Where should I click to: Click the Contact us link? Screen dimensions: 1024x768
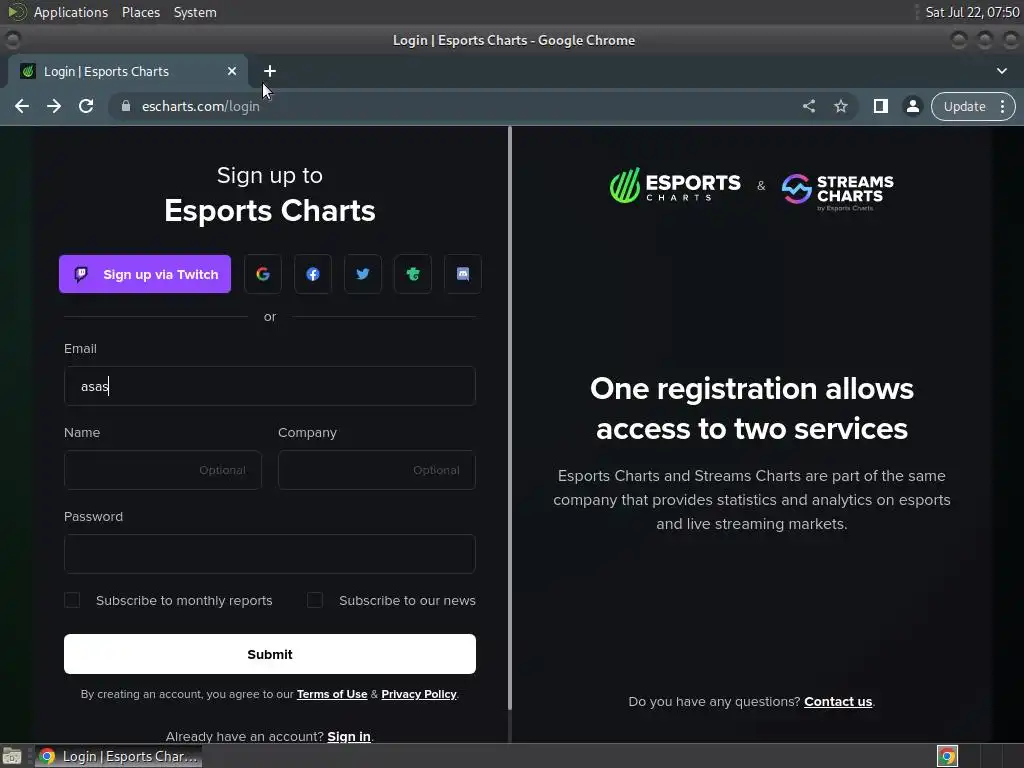pyautogui.click(x=838, y=701)
